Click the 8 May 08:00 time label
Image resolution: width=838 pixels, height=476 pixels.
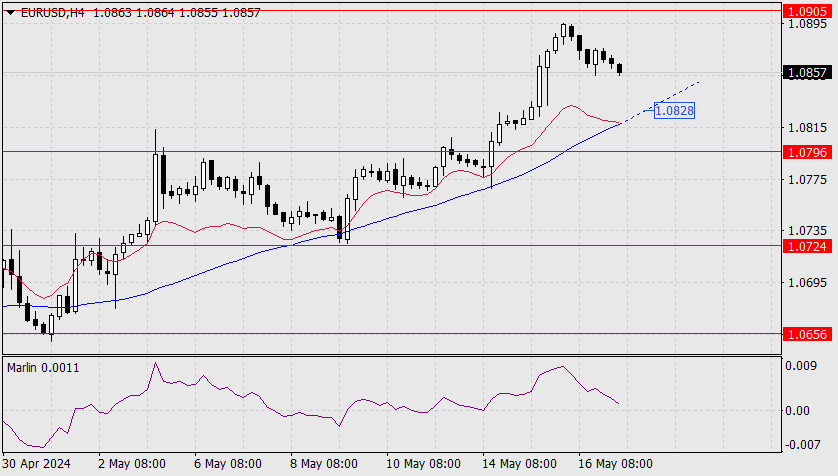tap(324, 464)
